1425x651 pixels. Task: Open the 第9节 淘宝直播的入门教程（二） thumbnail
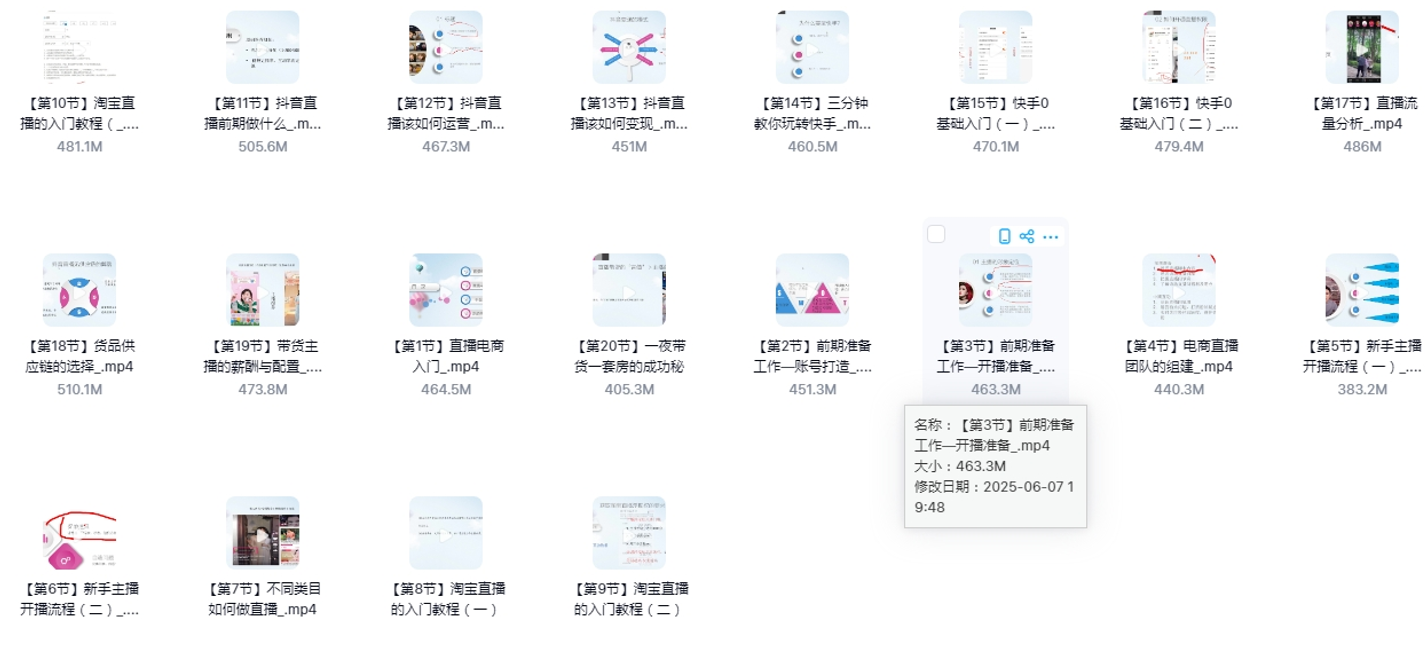click(629, 533)
